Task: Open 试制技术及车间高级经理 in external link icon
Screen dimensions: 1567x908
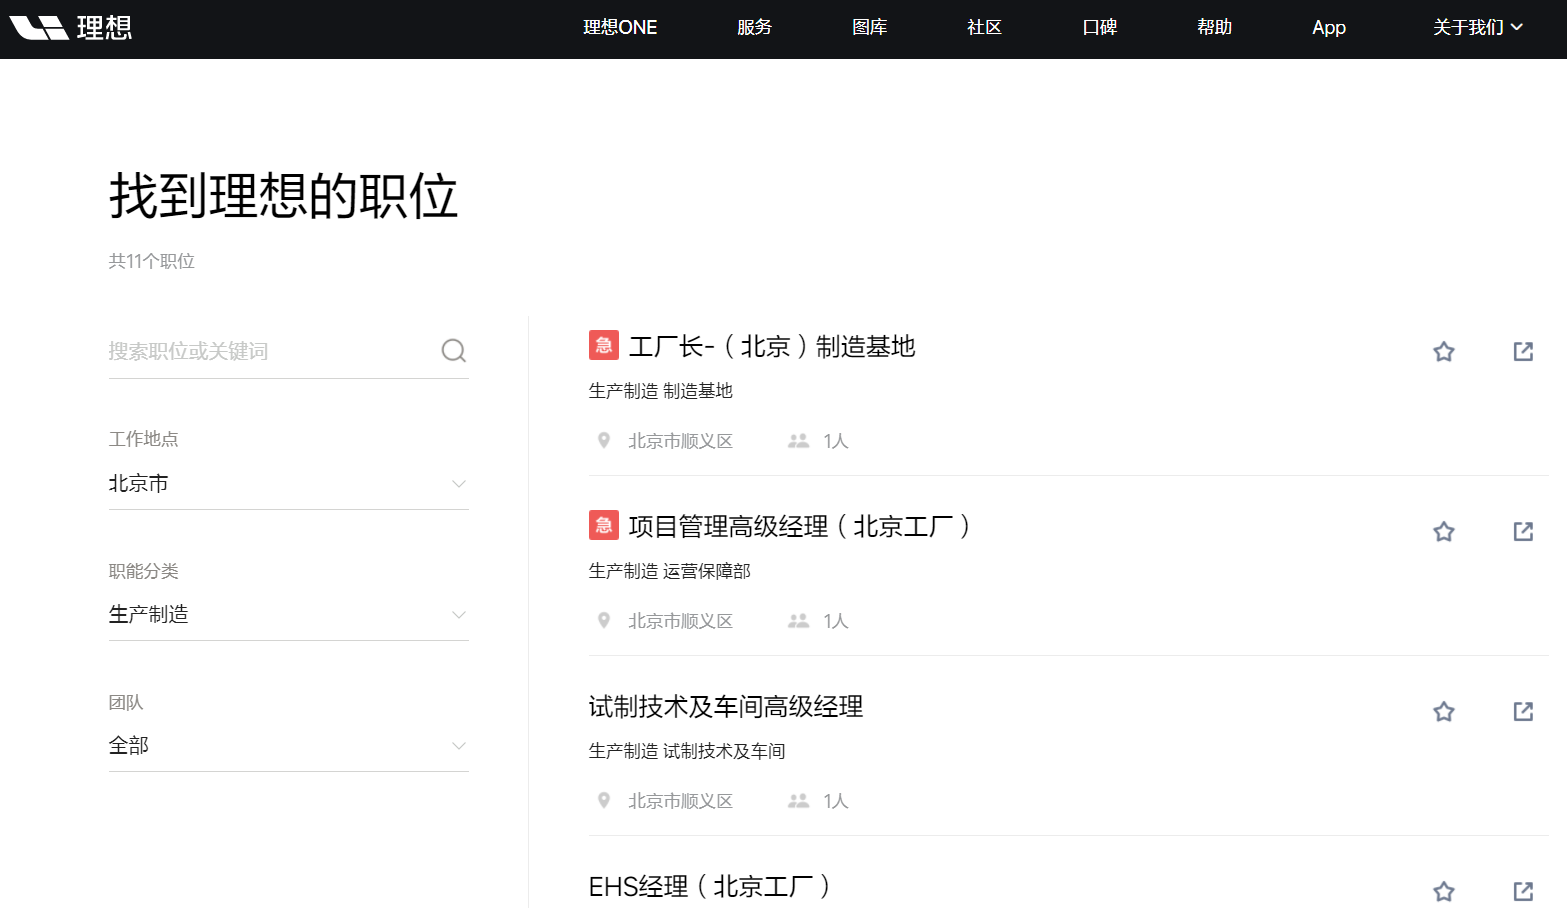Action: [1523, 712]
